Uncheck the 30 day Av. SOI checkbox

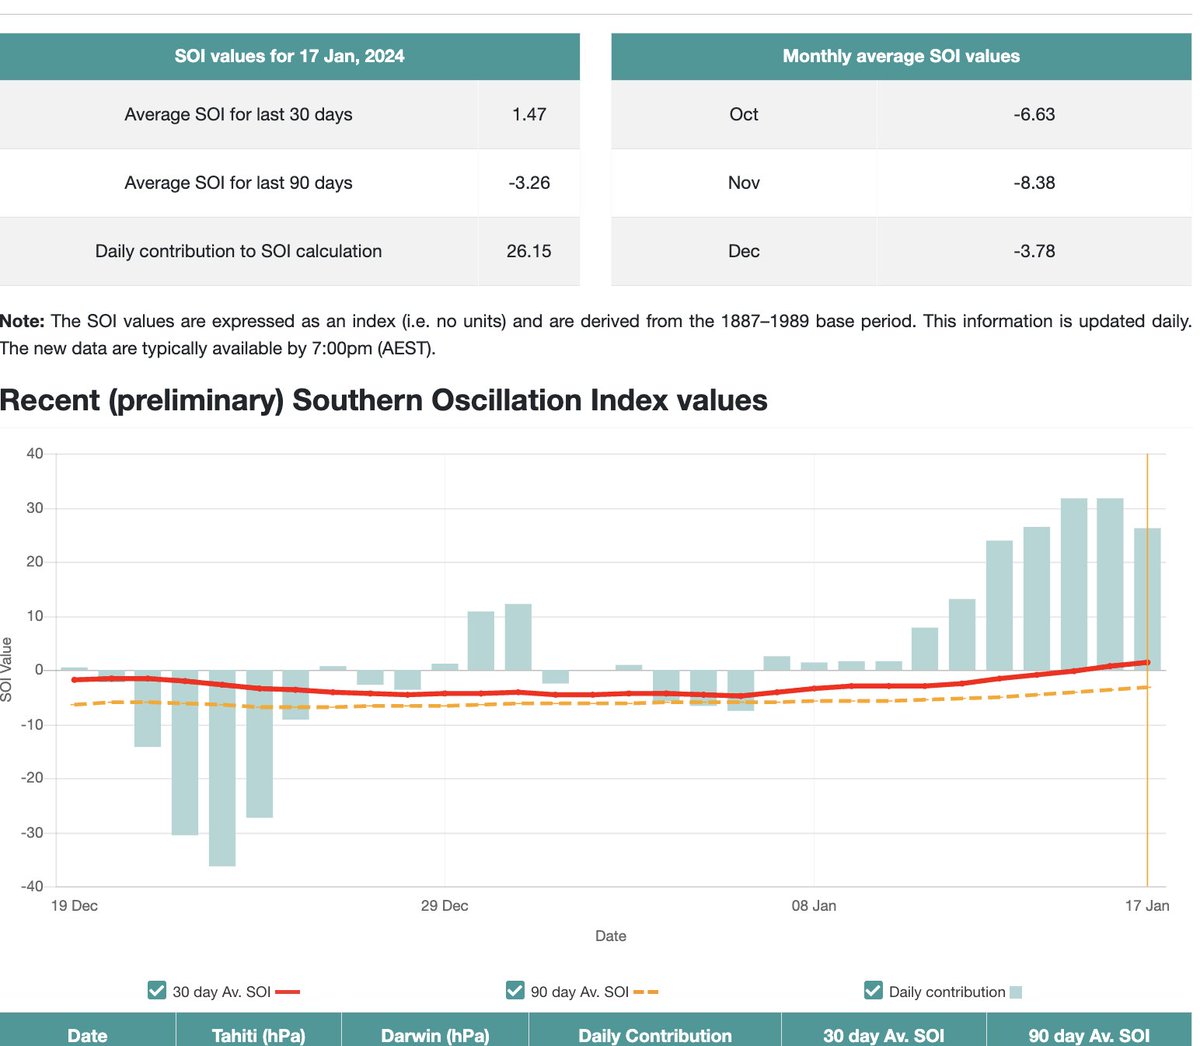[x=157, y=991]
